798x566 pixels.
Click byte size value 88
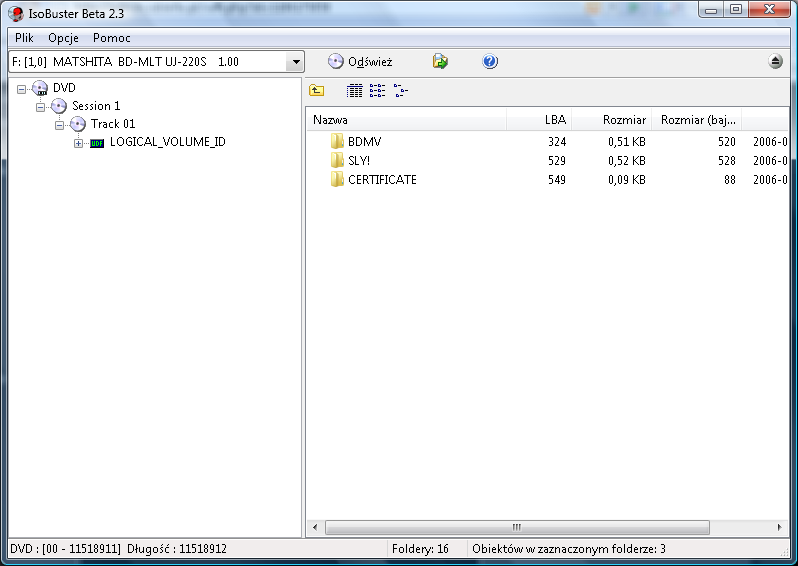pos(730,180)
